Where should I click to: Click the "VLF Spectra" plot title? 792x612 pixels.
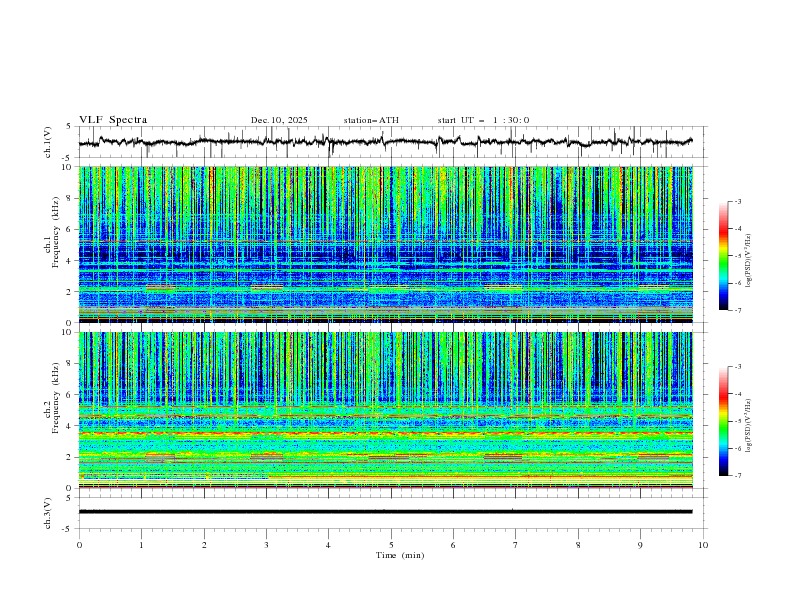click(113, 120)
